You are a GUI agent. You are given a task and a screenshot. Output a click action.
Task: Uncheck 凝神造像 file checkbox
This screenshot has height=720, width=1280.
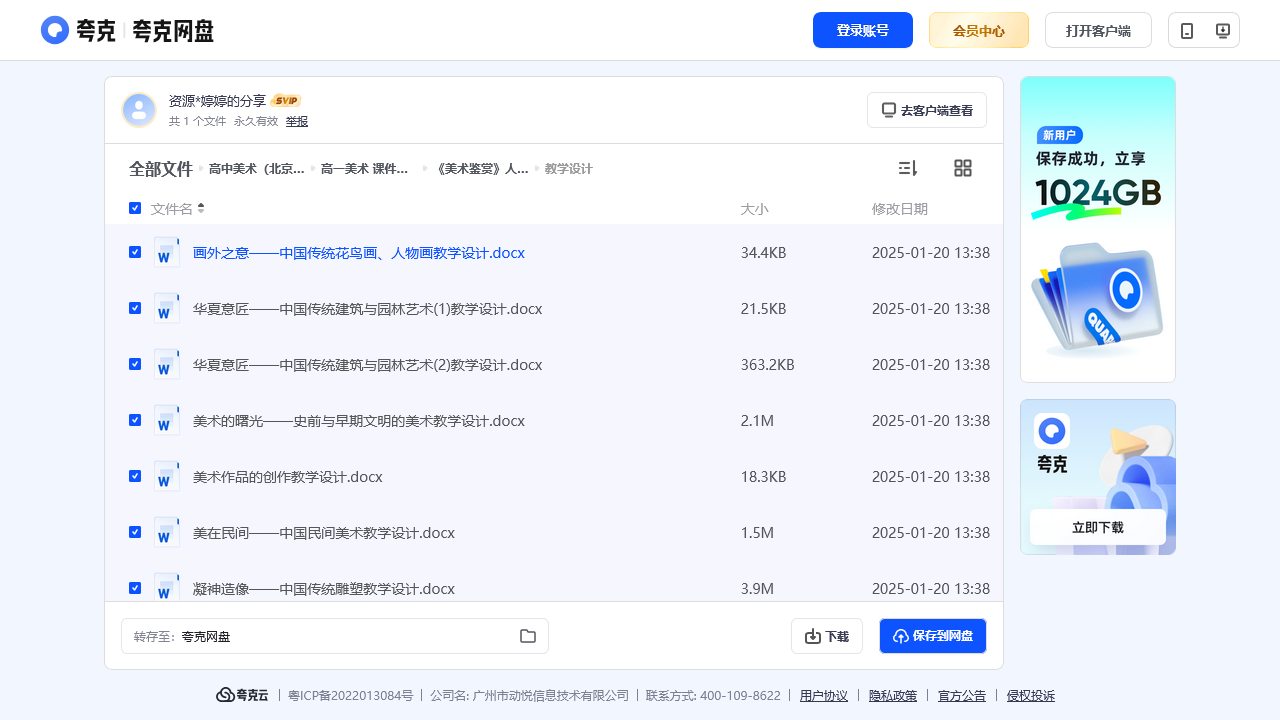point(135,588)
